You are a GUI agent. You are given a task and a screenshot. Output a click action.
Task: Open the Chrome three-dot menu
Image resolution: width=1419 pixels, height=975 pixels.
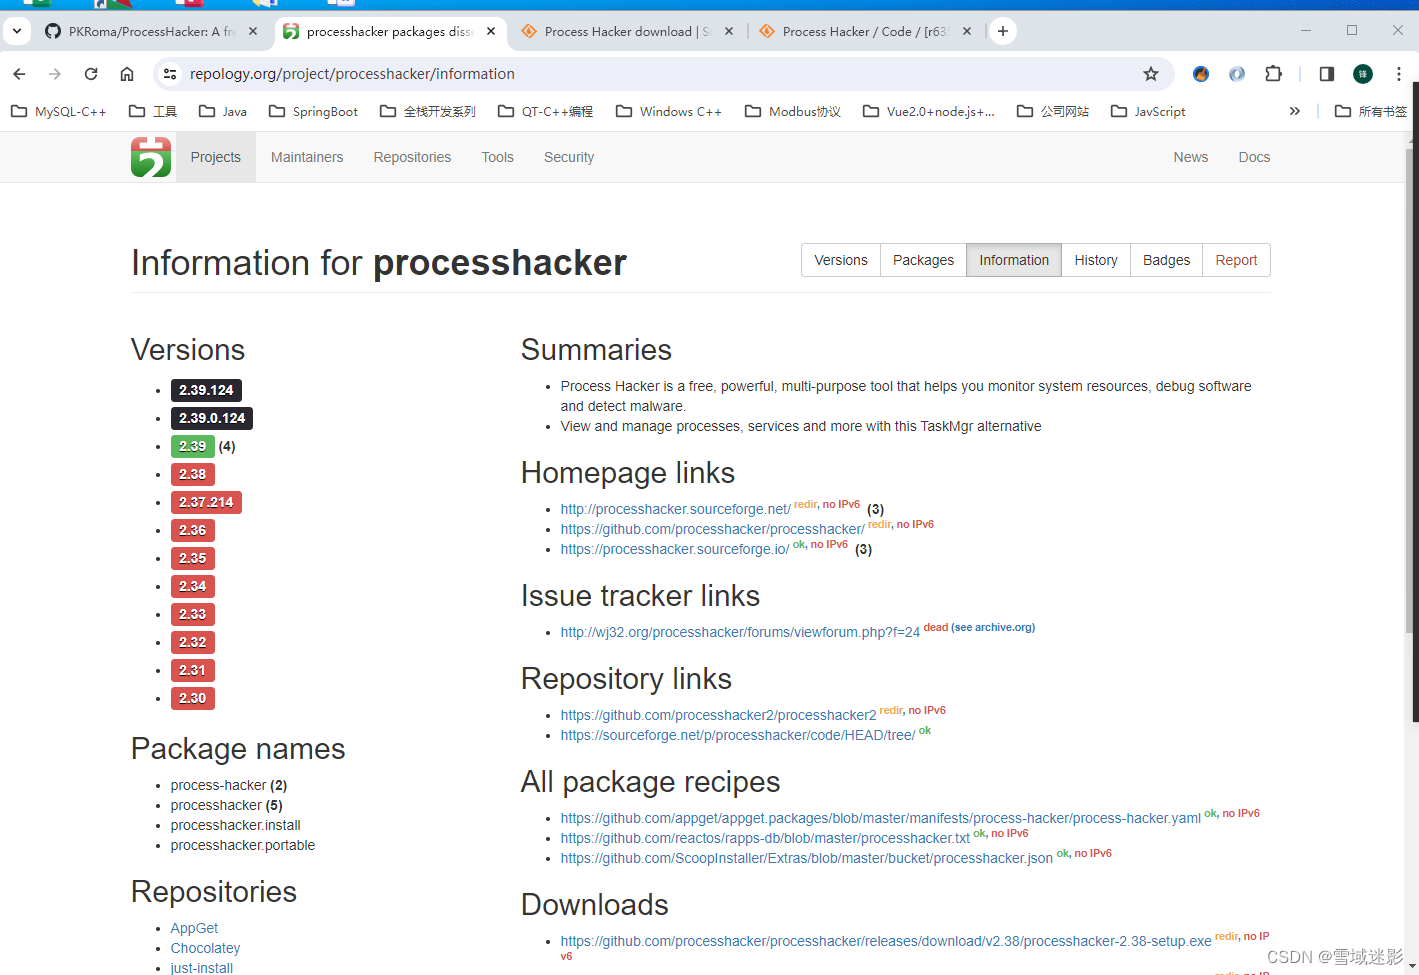[1398, 73]
